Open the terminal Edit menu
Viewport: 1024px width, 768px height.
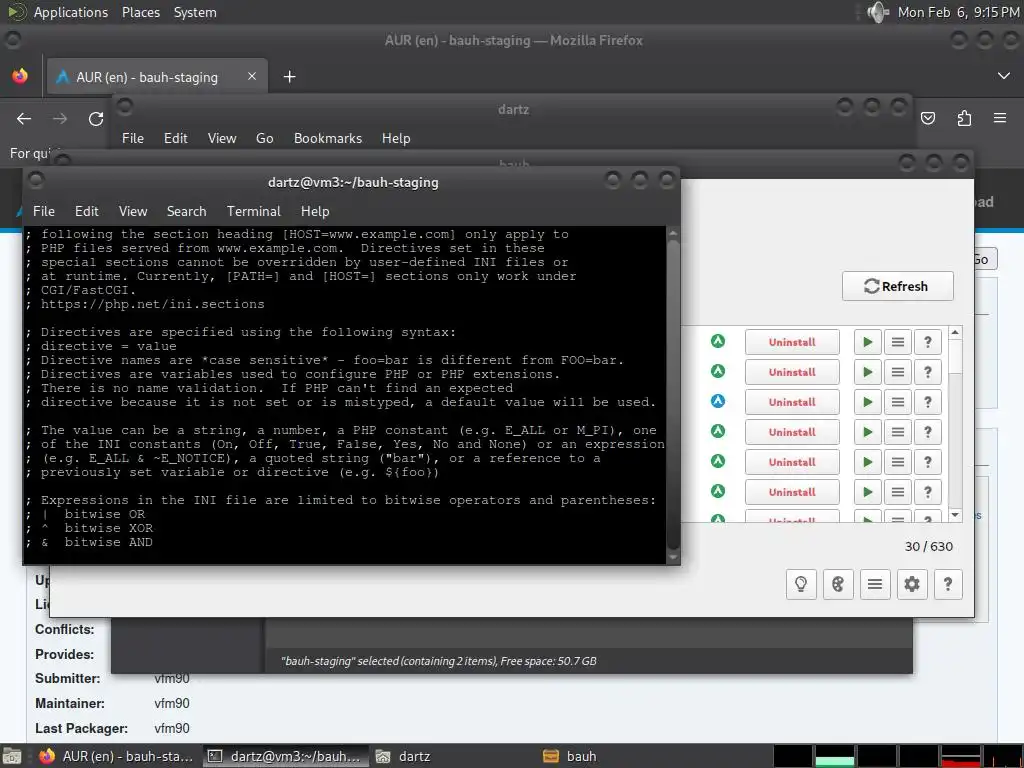(x=87, y=212)
